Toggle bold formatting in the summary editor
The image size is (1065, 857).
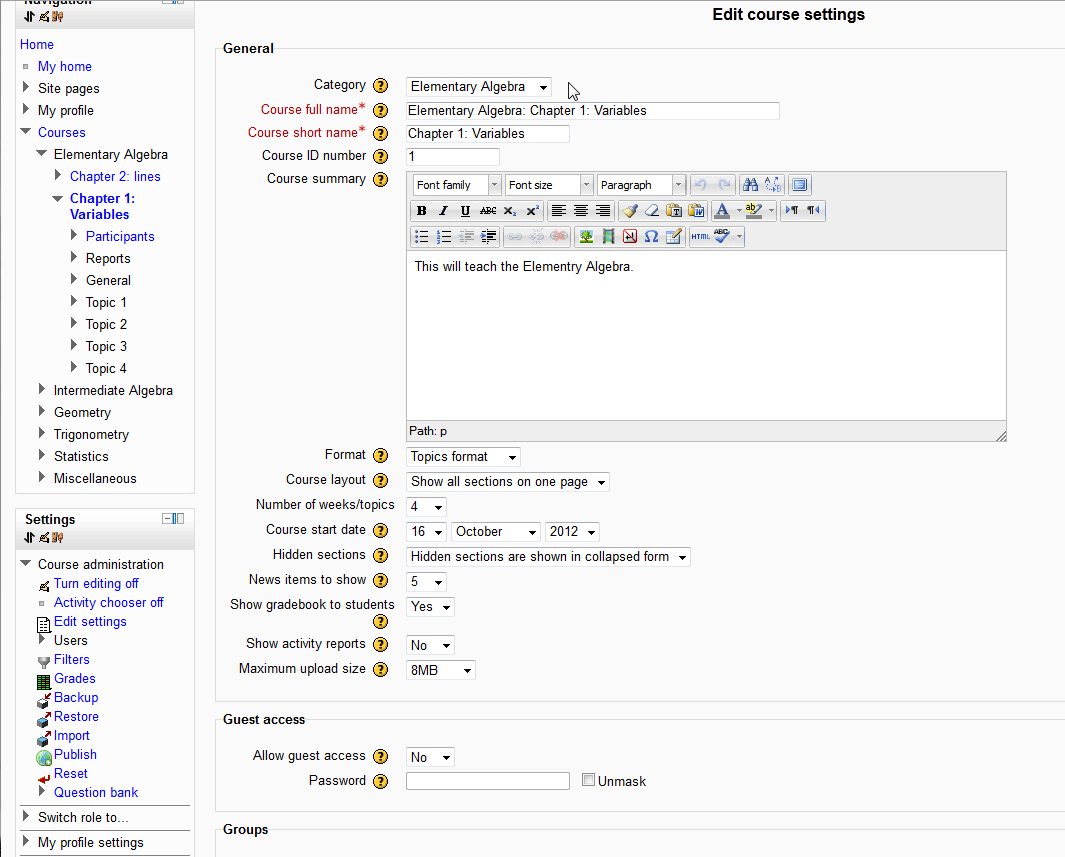[x=422, y=211]
